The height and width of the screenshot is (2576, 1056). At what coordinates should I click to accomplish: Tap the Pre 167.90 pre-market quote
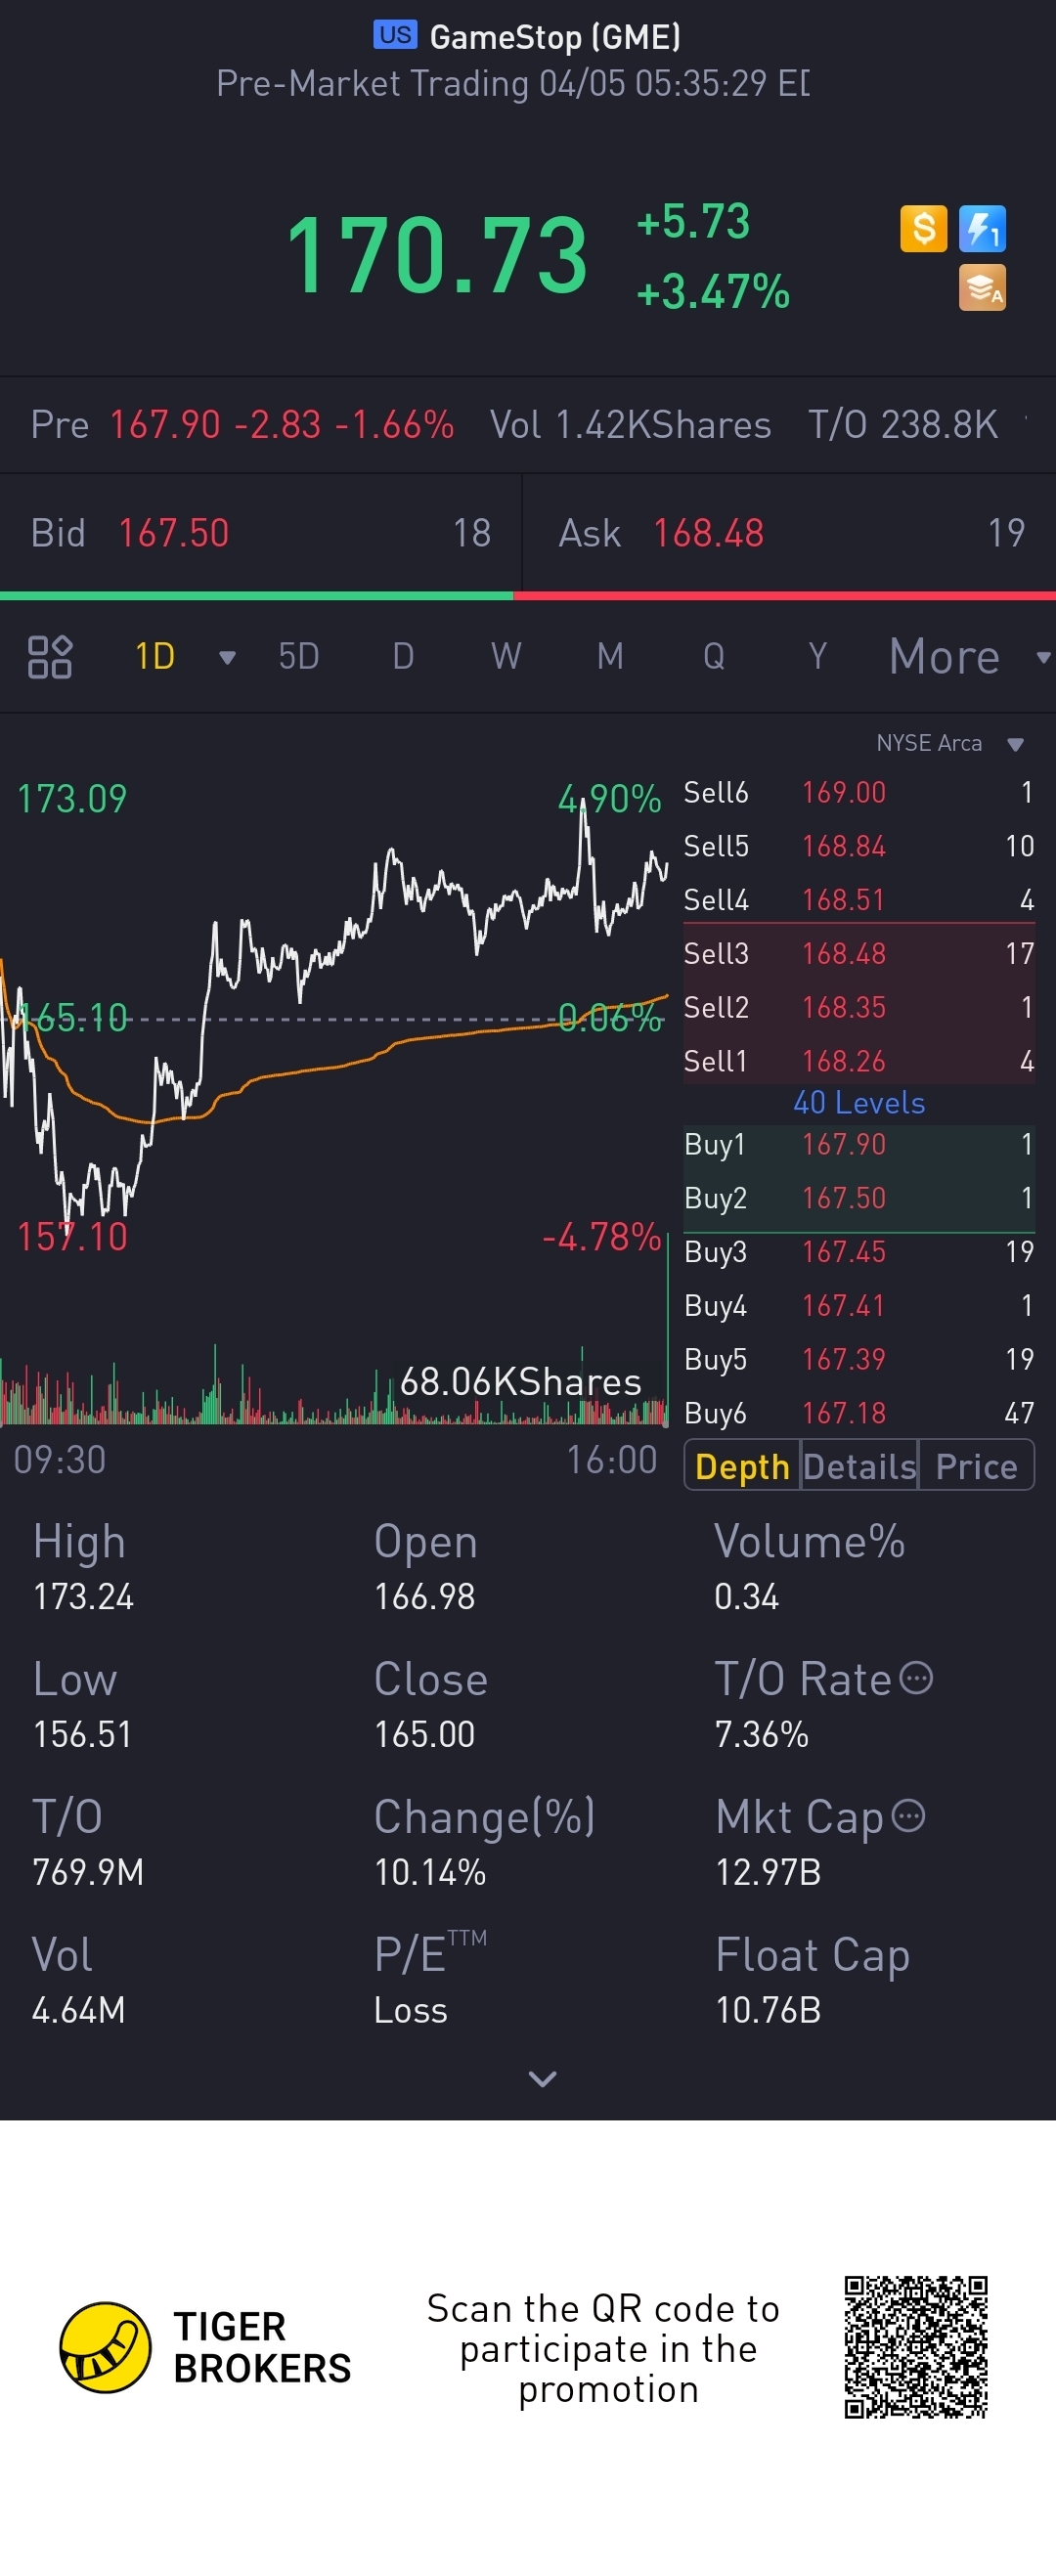pyautogui.click(x=242, y=425)
